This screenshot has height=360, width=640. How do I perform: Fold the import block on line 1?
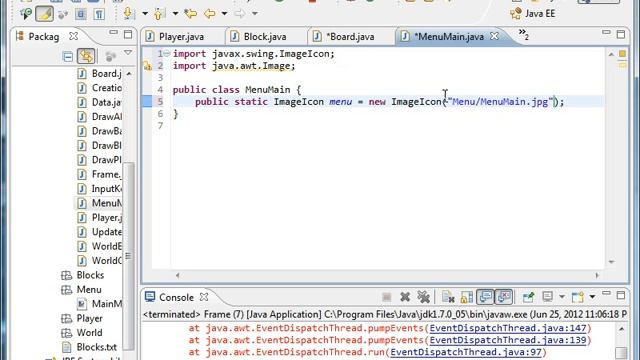167,53
